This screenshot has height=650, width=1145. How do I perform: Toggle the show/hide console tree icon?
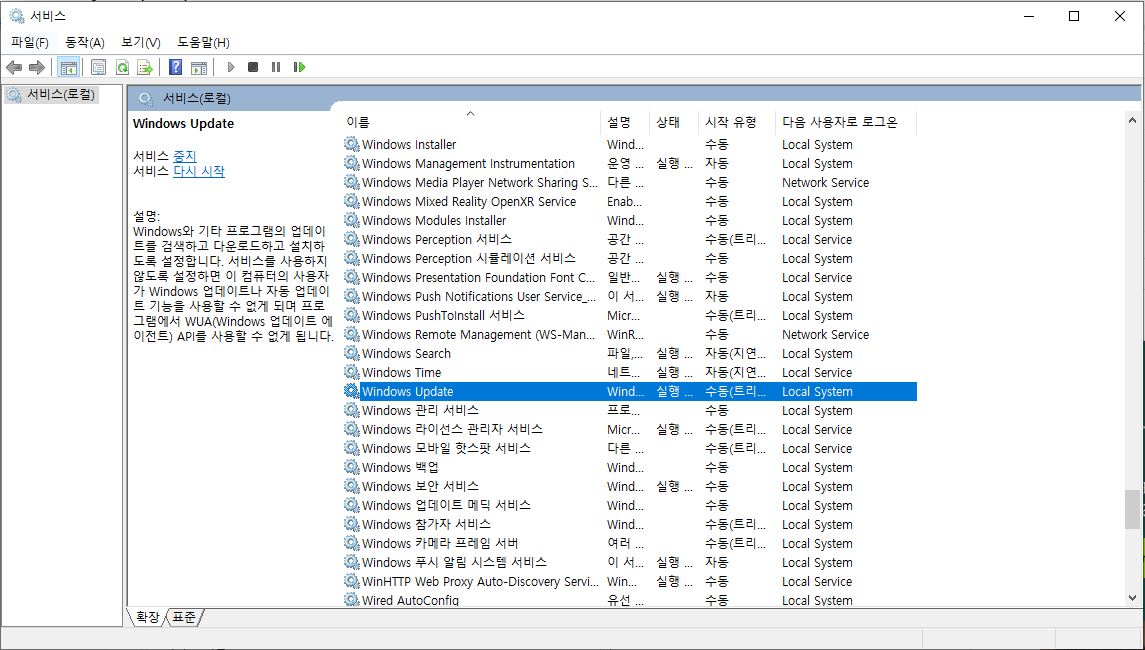click(69, 67)
